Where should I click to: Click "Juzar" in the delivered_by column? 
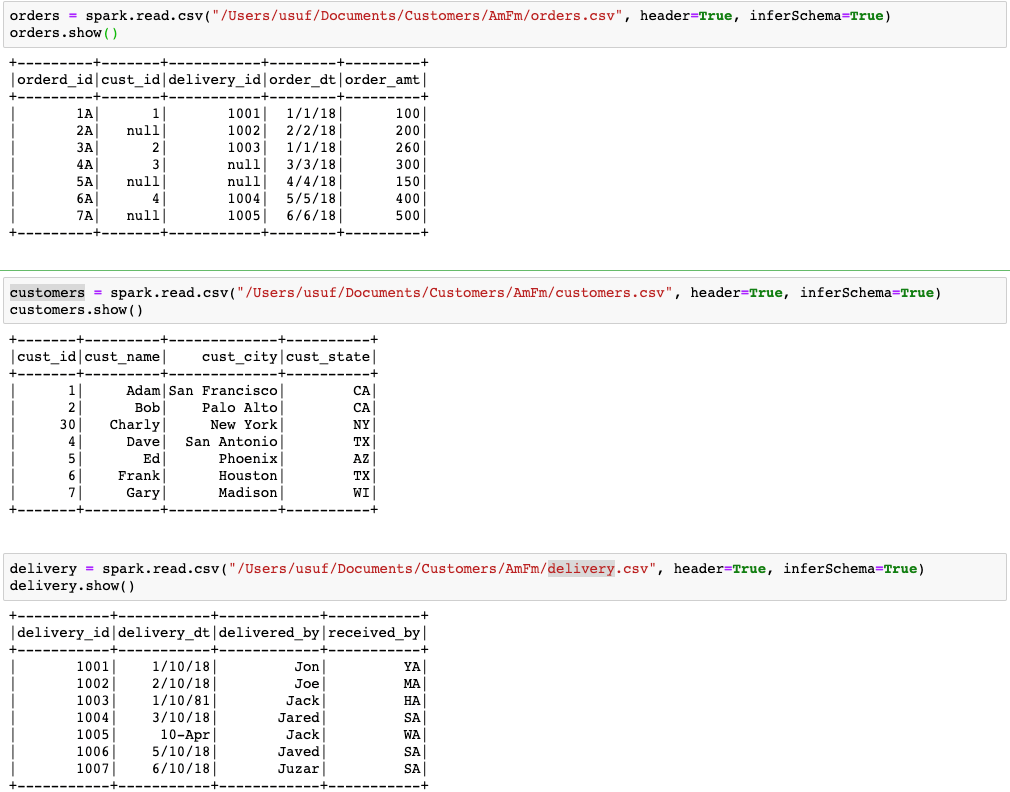click(298, 768)
